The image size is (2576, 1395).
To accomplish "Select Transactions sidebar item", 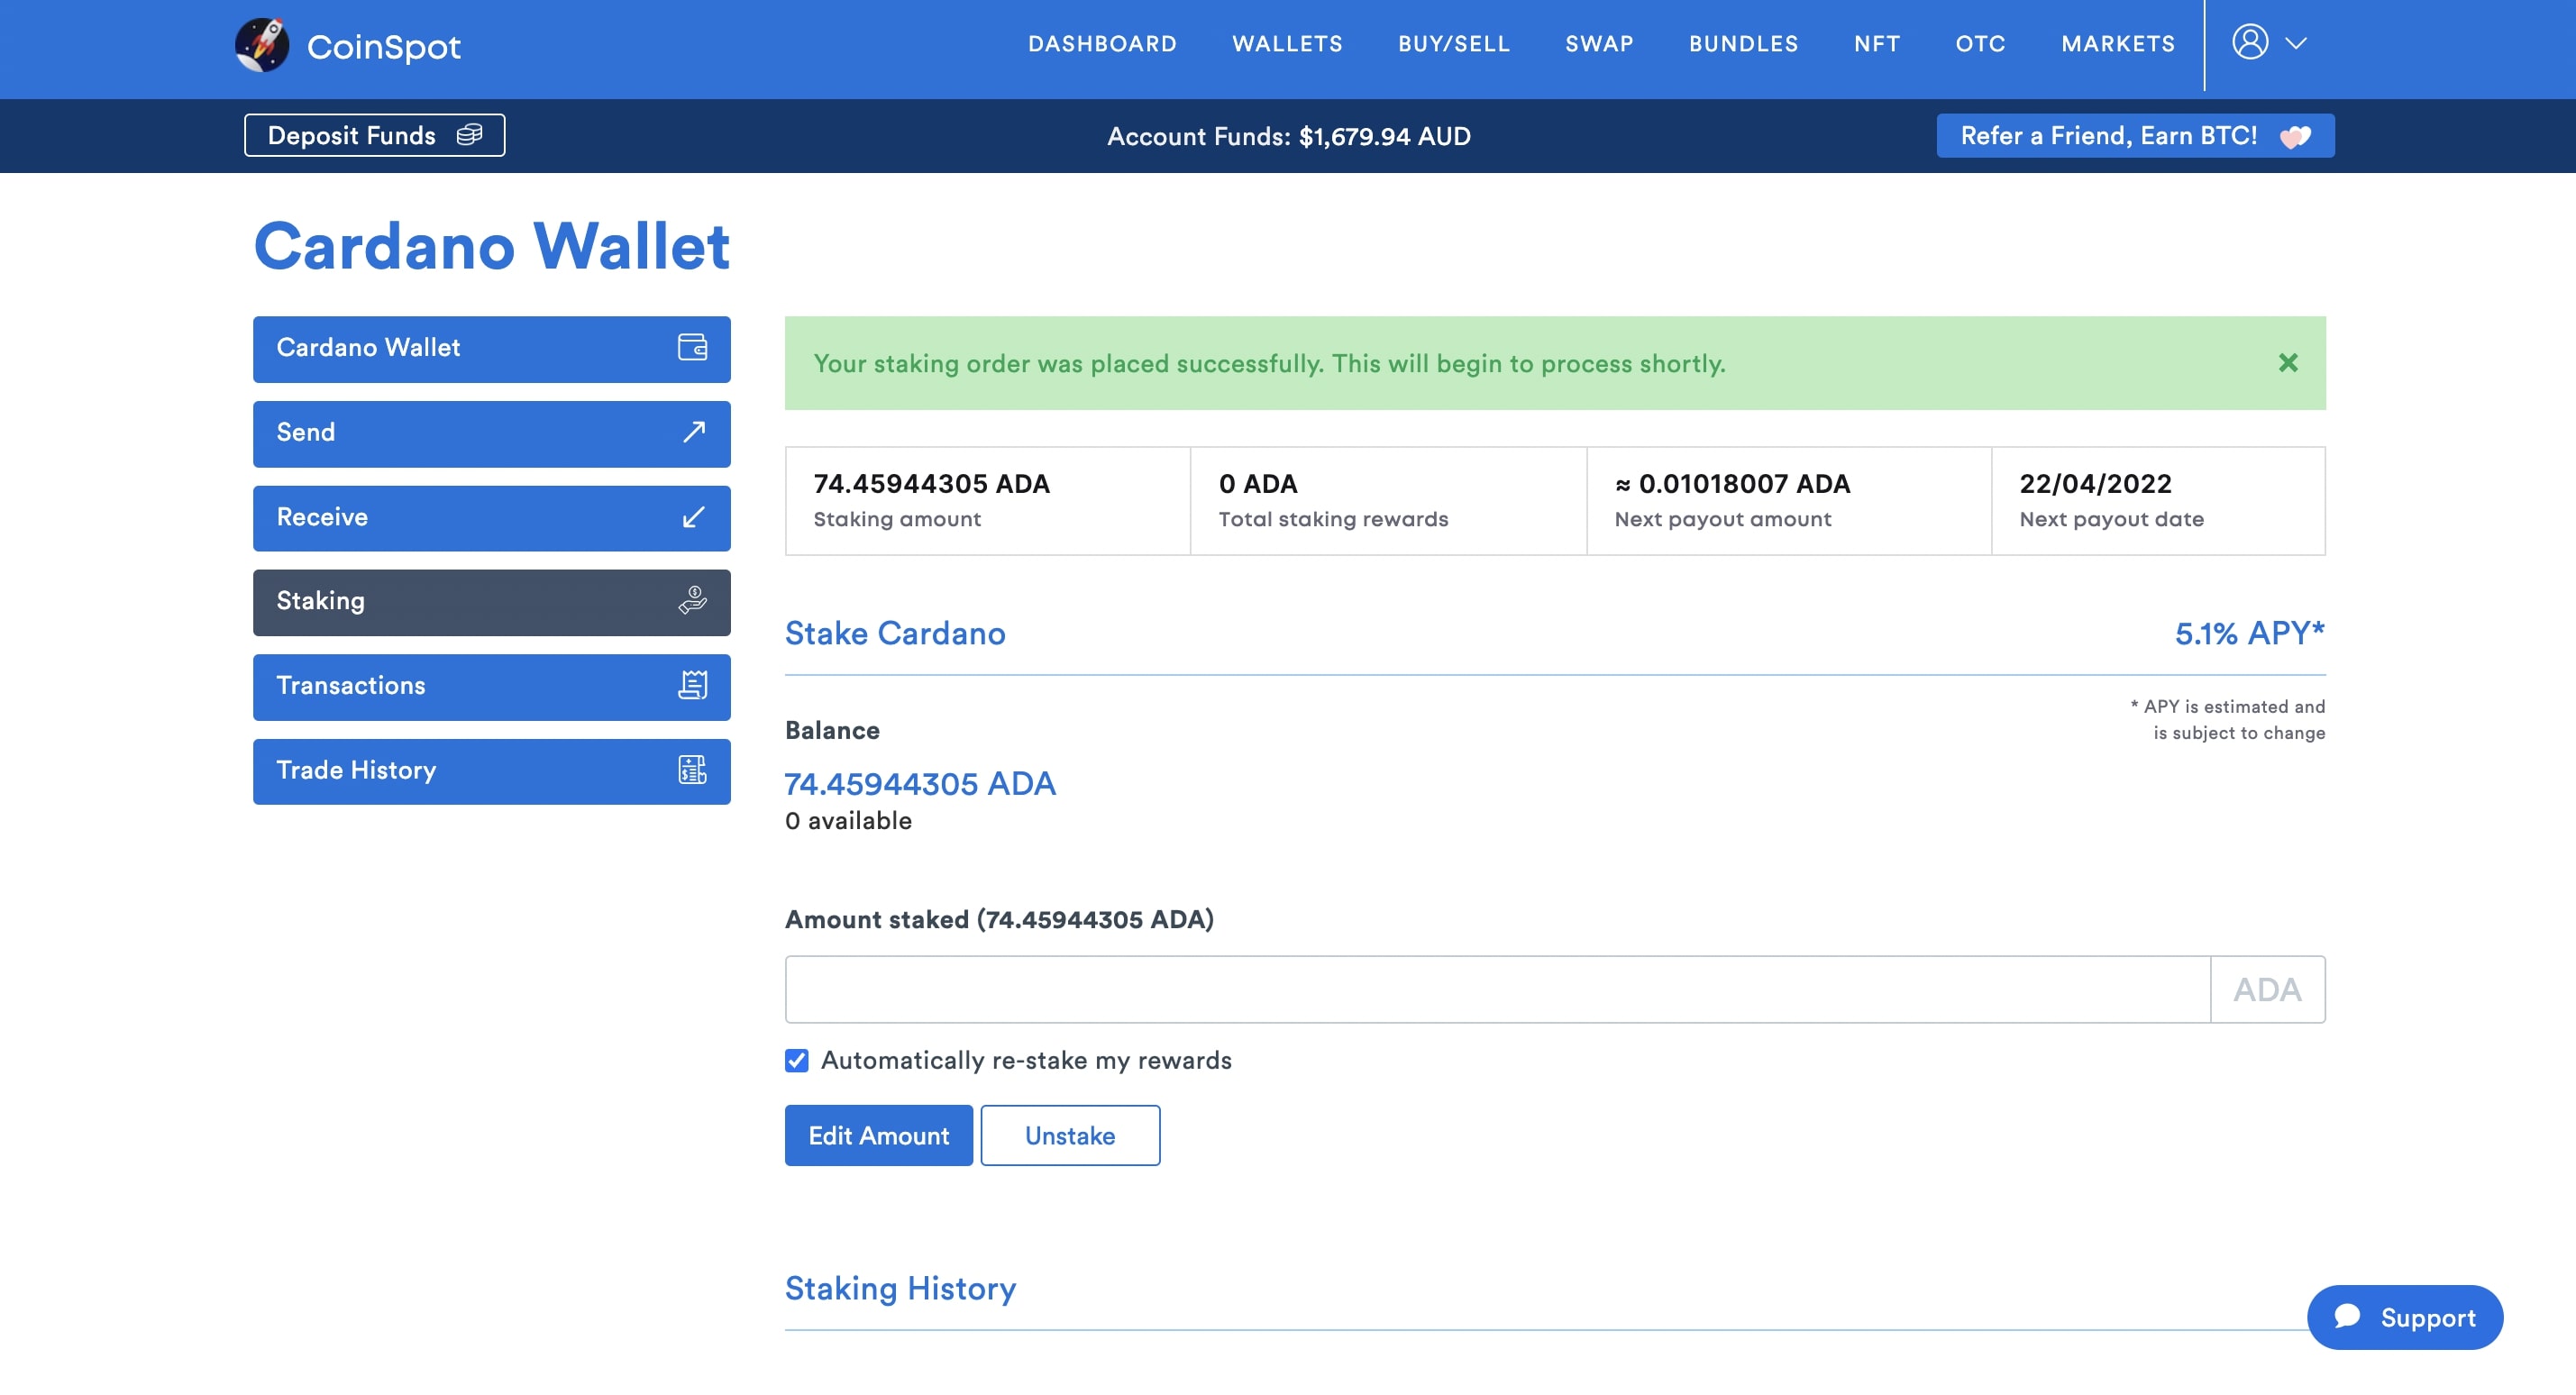I will (491, 686).
